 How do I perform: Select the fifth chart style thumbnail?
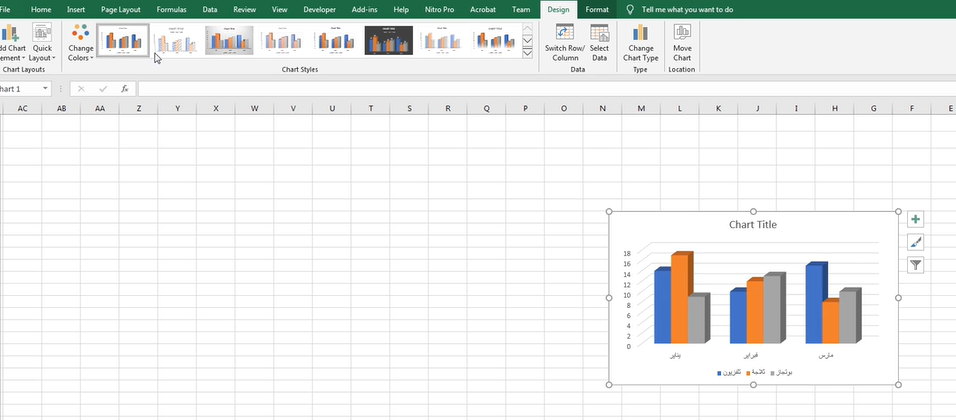[x=335, y=40]
